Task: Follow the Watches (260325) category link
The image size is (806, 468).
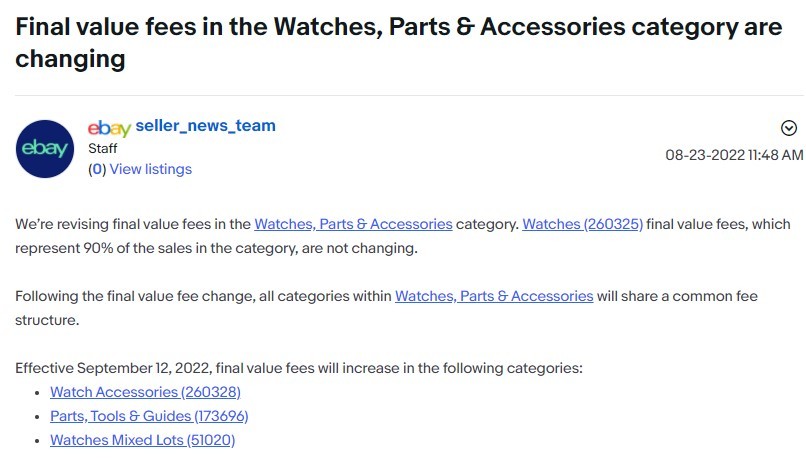Action: (x=582, y=224)
